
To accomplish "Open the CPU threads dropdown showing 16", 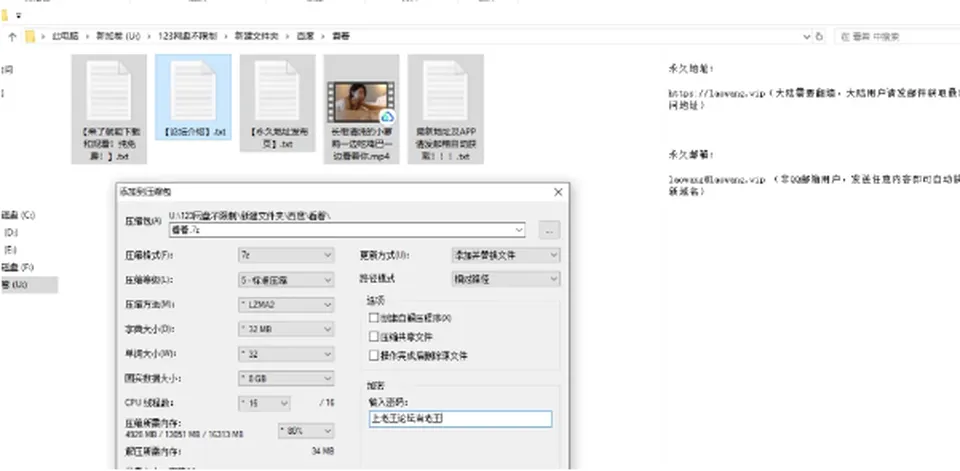I will click(264, 404).
